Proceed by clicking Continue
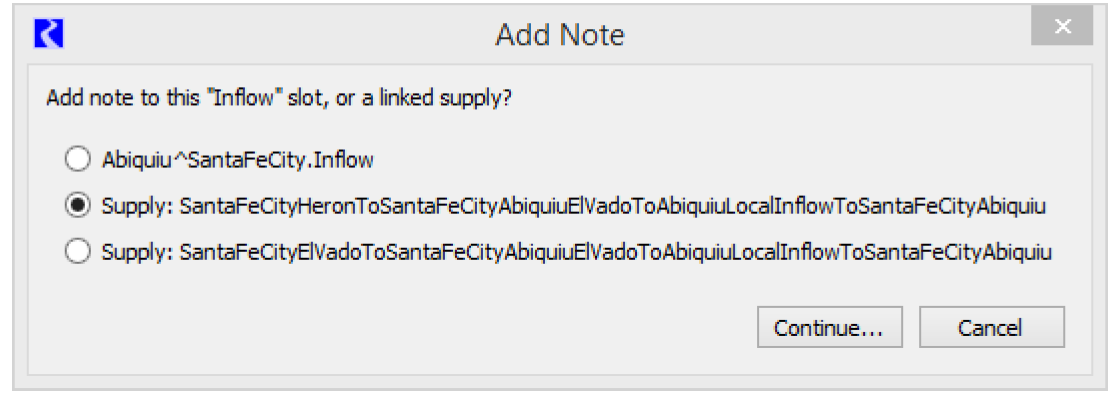Viewport: 1113px width, 394px height. pyautogui.click(x=829, y=327)
